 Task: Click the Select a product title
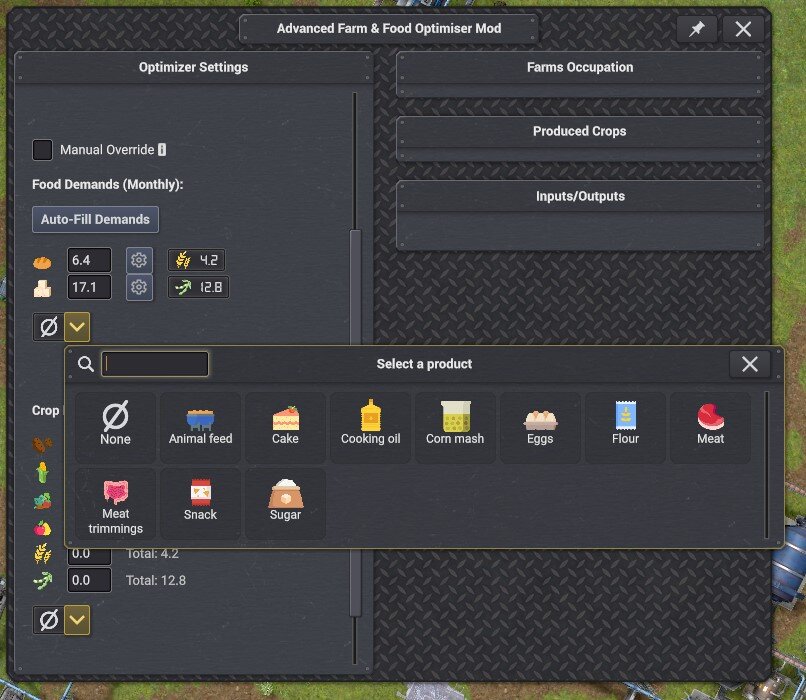click(x=424, y=364)
